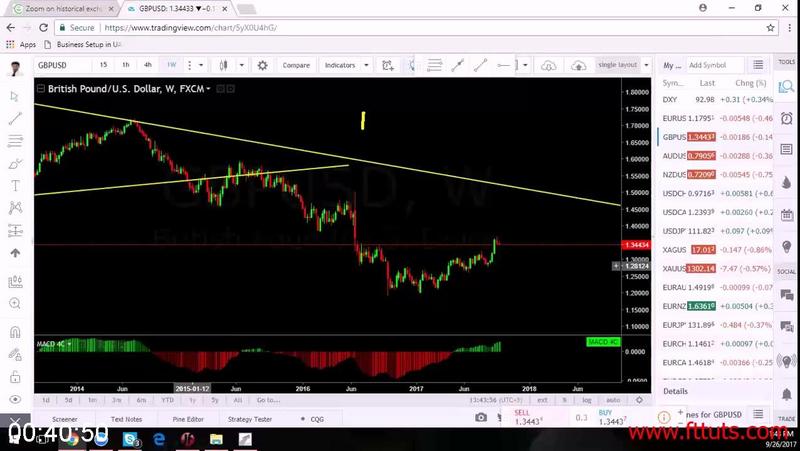Open notifications bell icon
The width and height of the screenshot is (800, 451).
pyautogui.click(x=786, y=394)
